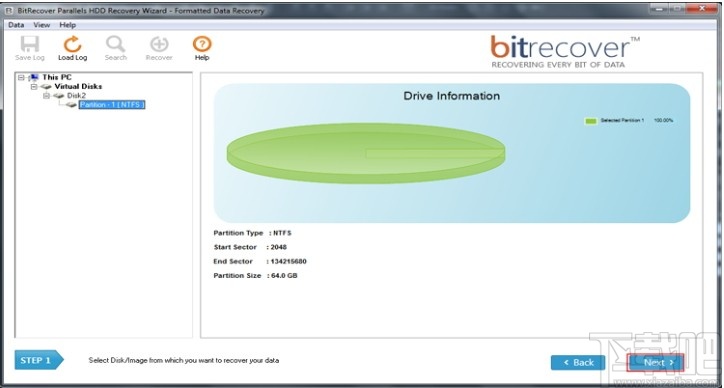This screenshot has width=724, height=388.
Task: Select Virtual Disks in the tree
Action: pyautogui.click(x=78, y=86)
